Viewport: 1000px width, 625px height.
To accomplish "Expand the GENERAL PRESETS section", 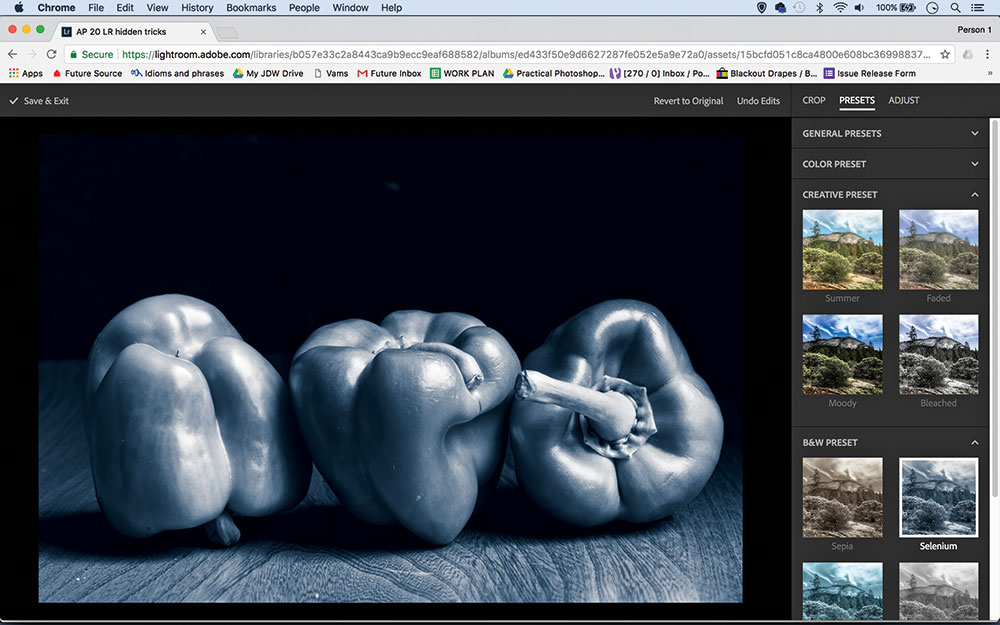I will pyautogui.click(x=890, y=133).
